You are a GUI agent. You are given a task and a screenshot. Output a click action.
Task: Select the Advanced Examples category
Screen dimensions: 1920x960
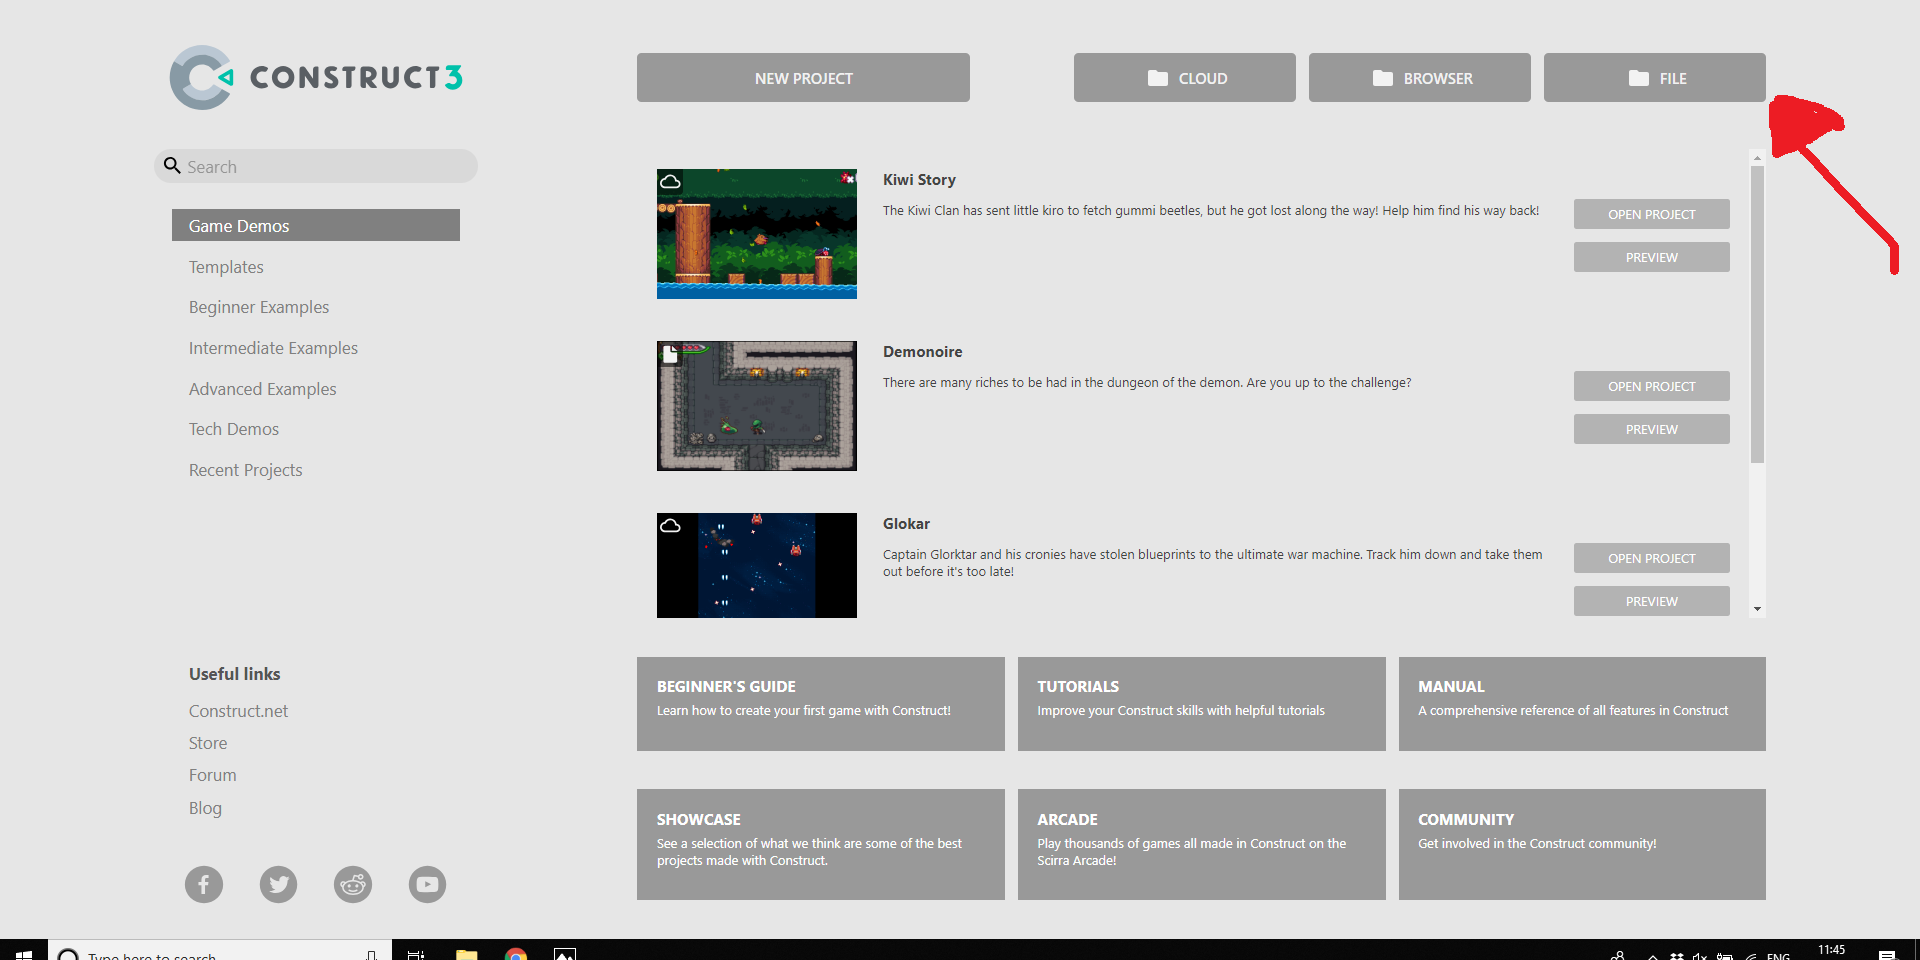coord(262,389)
